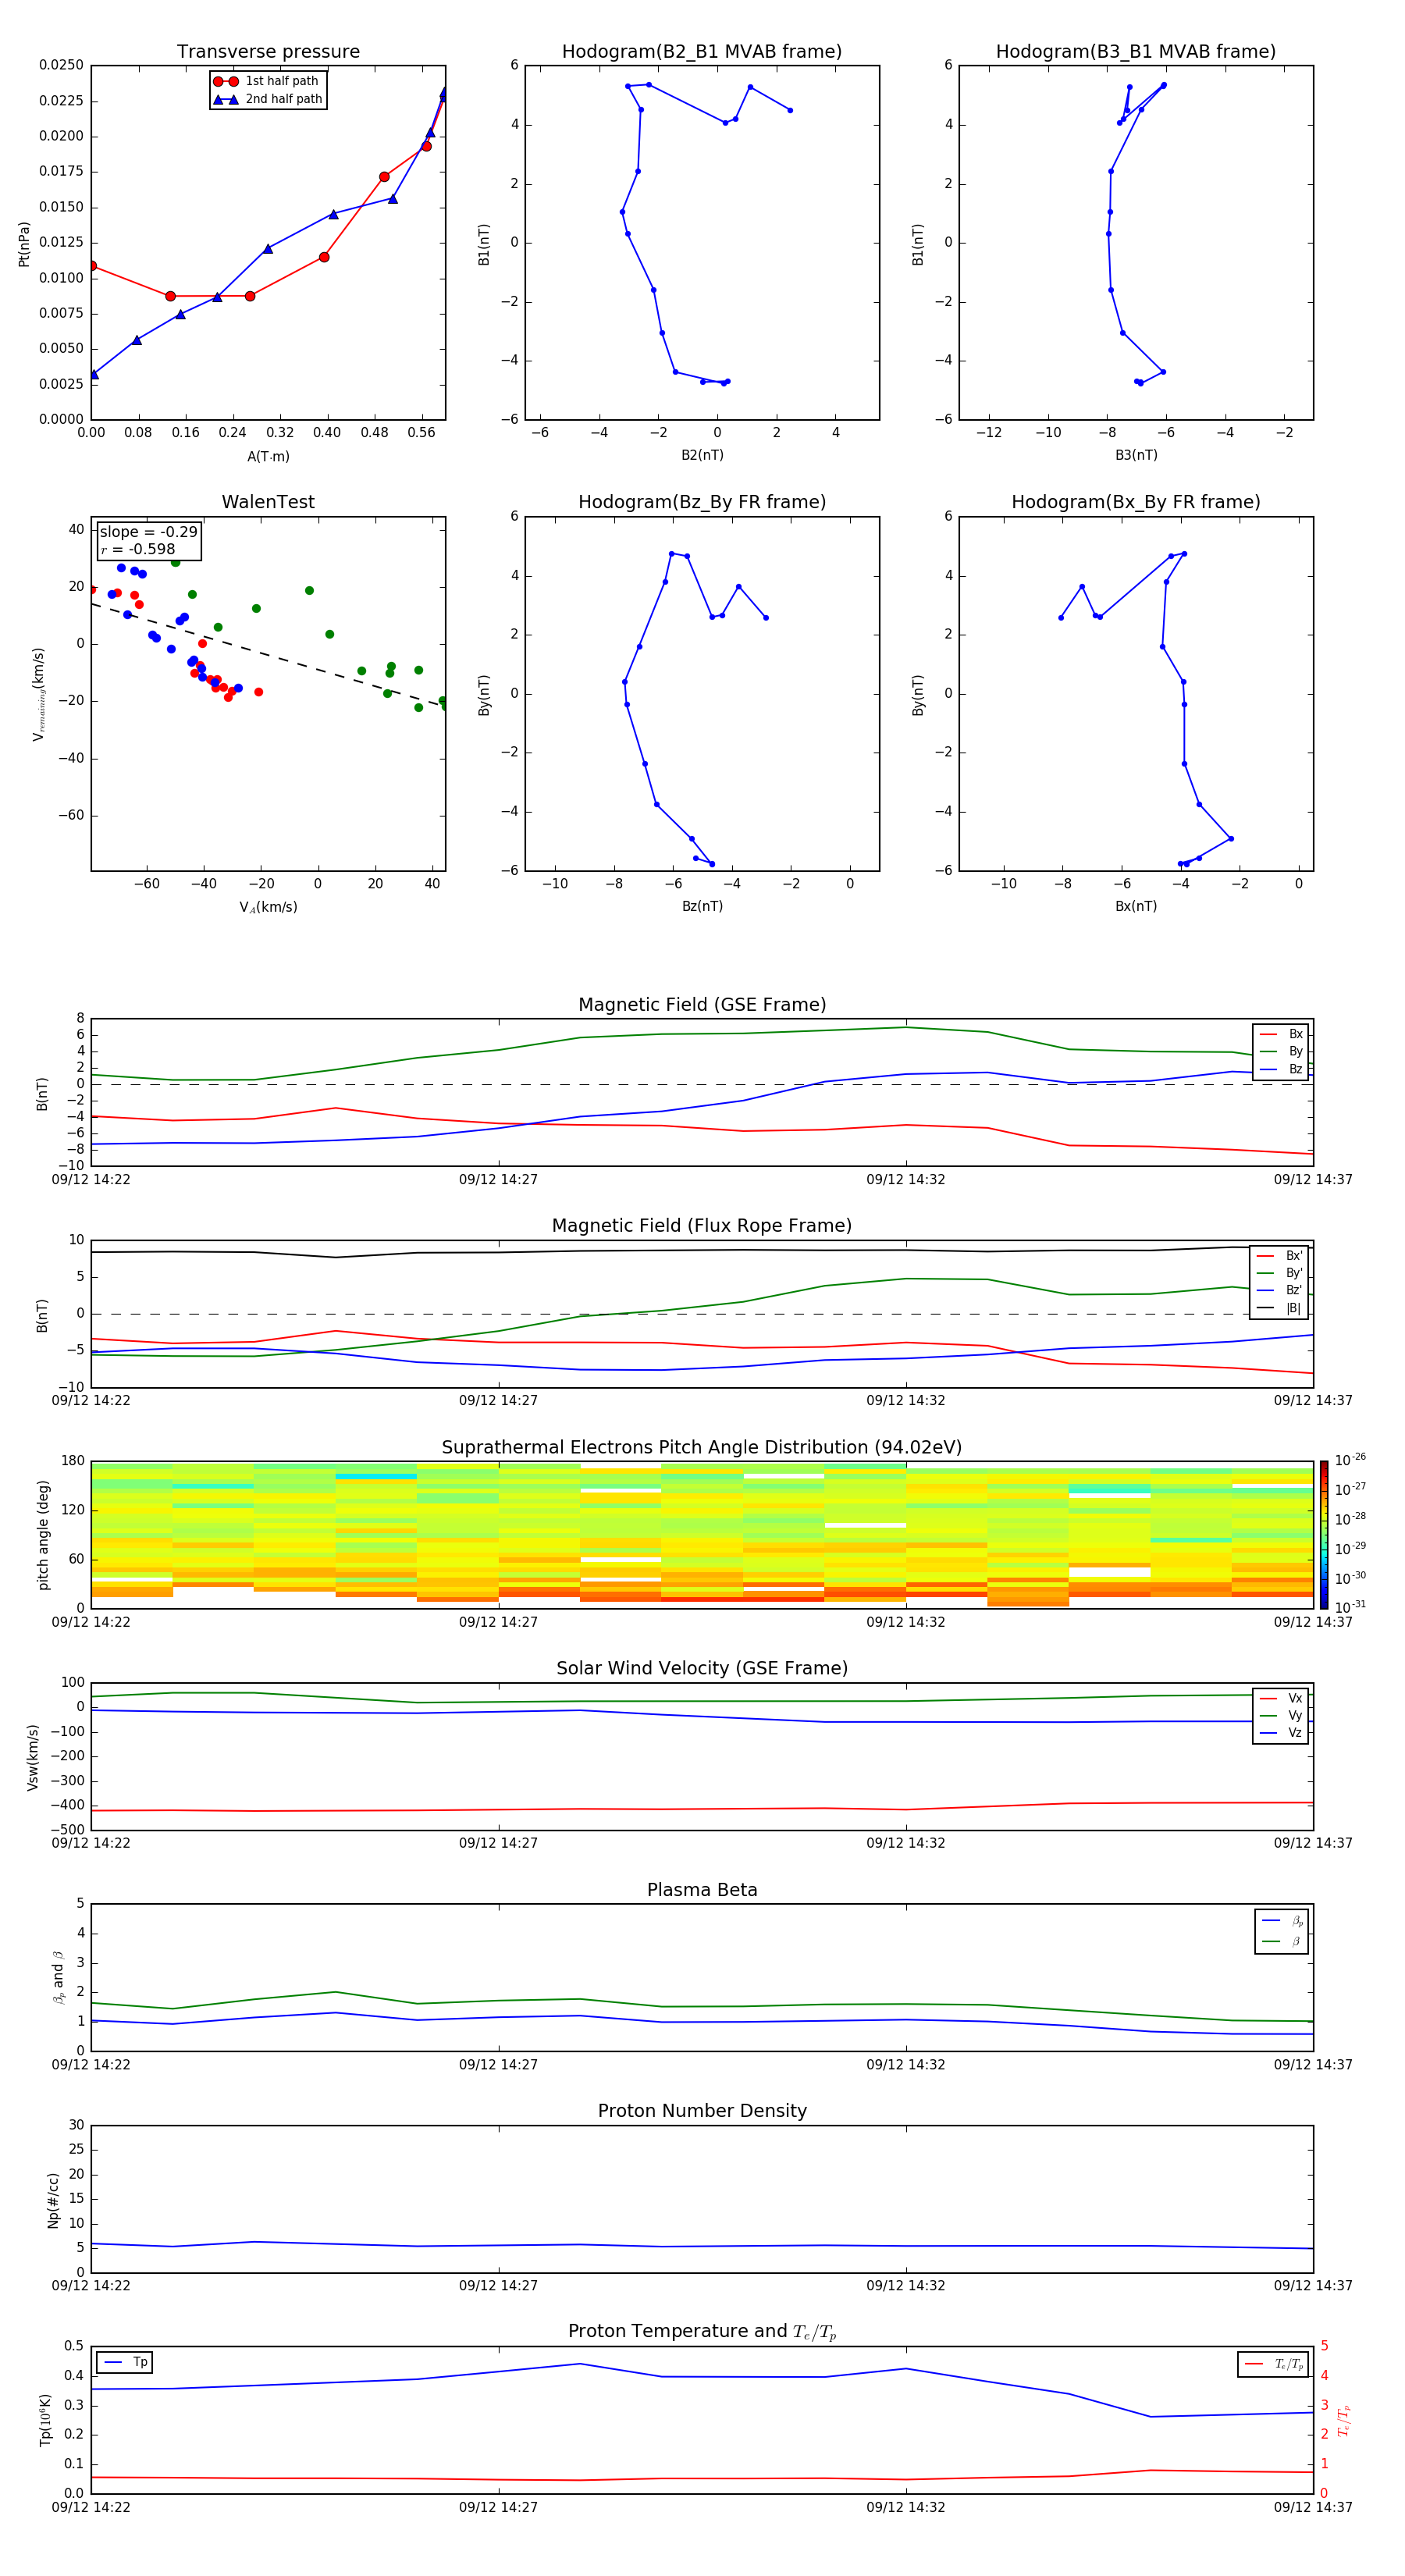This screenshot has width=1405, height=2576.
Task: Click the "Magnetic Field (Flux Rope Frame)" title
Action: [702, 1226]
